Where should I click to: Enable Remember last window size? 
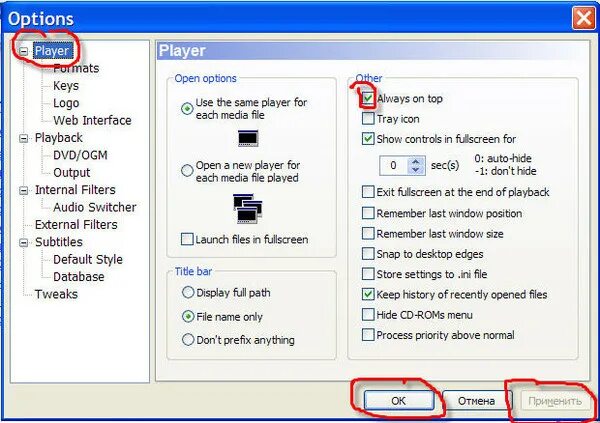(368, 234)
